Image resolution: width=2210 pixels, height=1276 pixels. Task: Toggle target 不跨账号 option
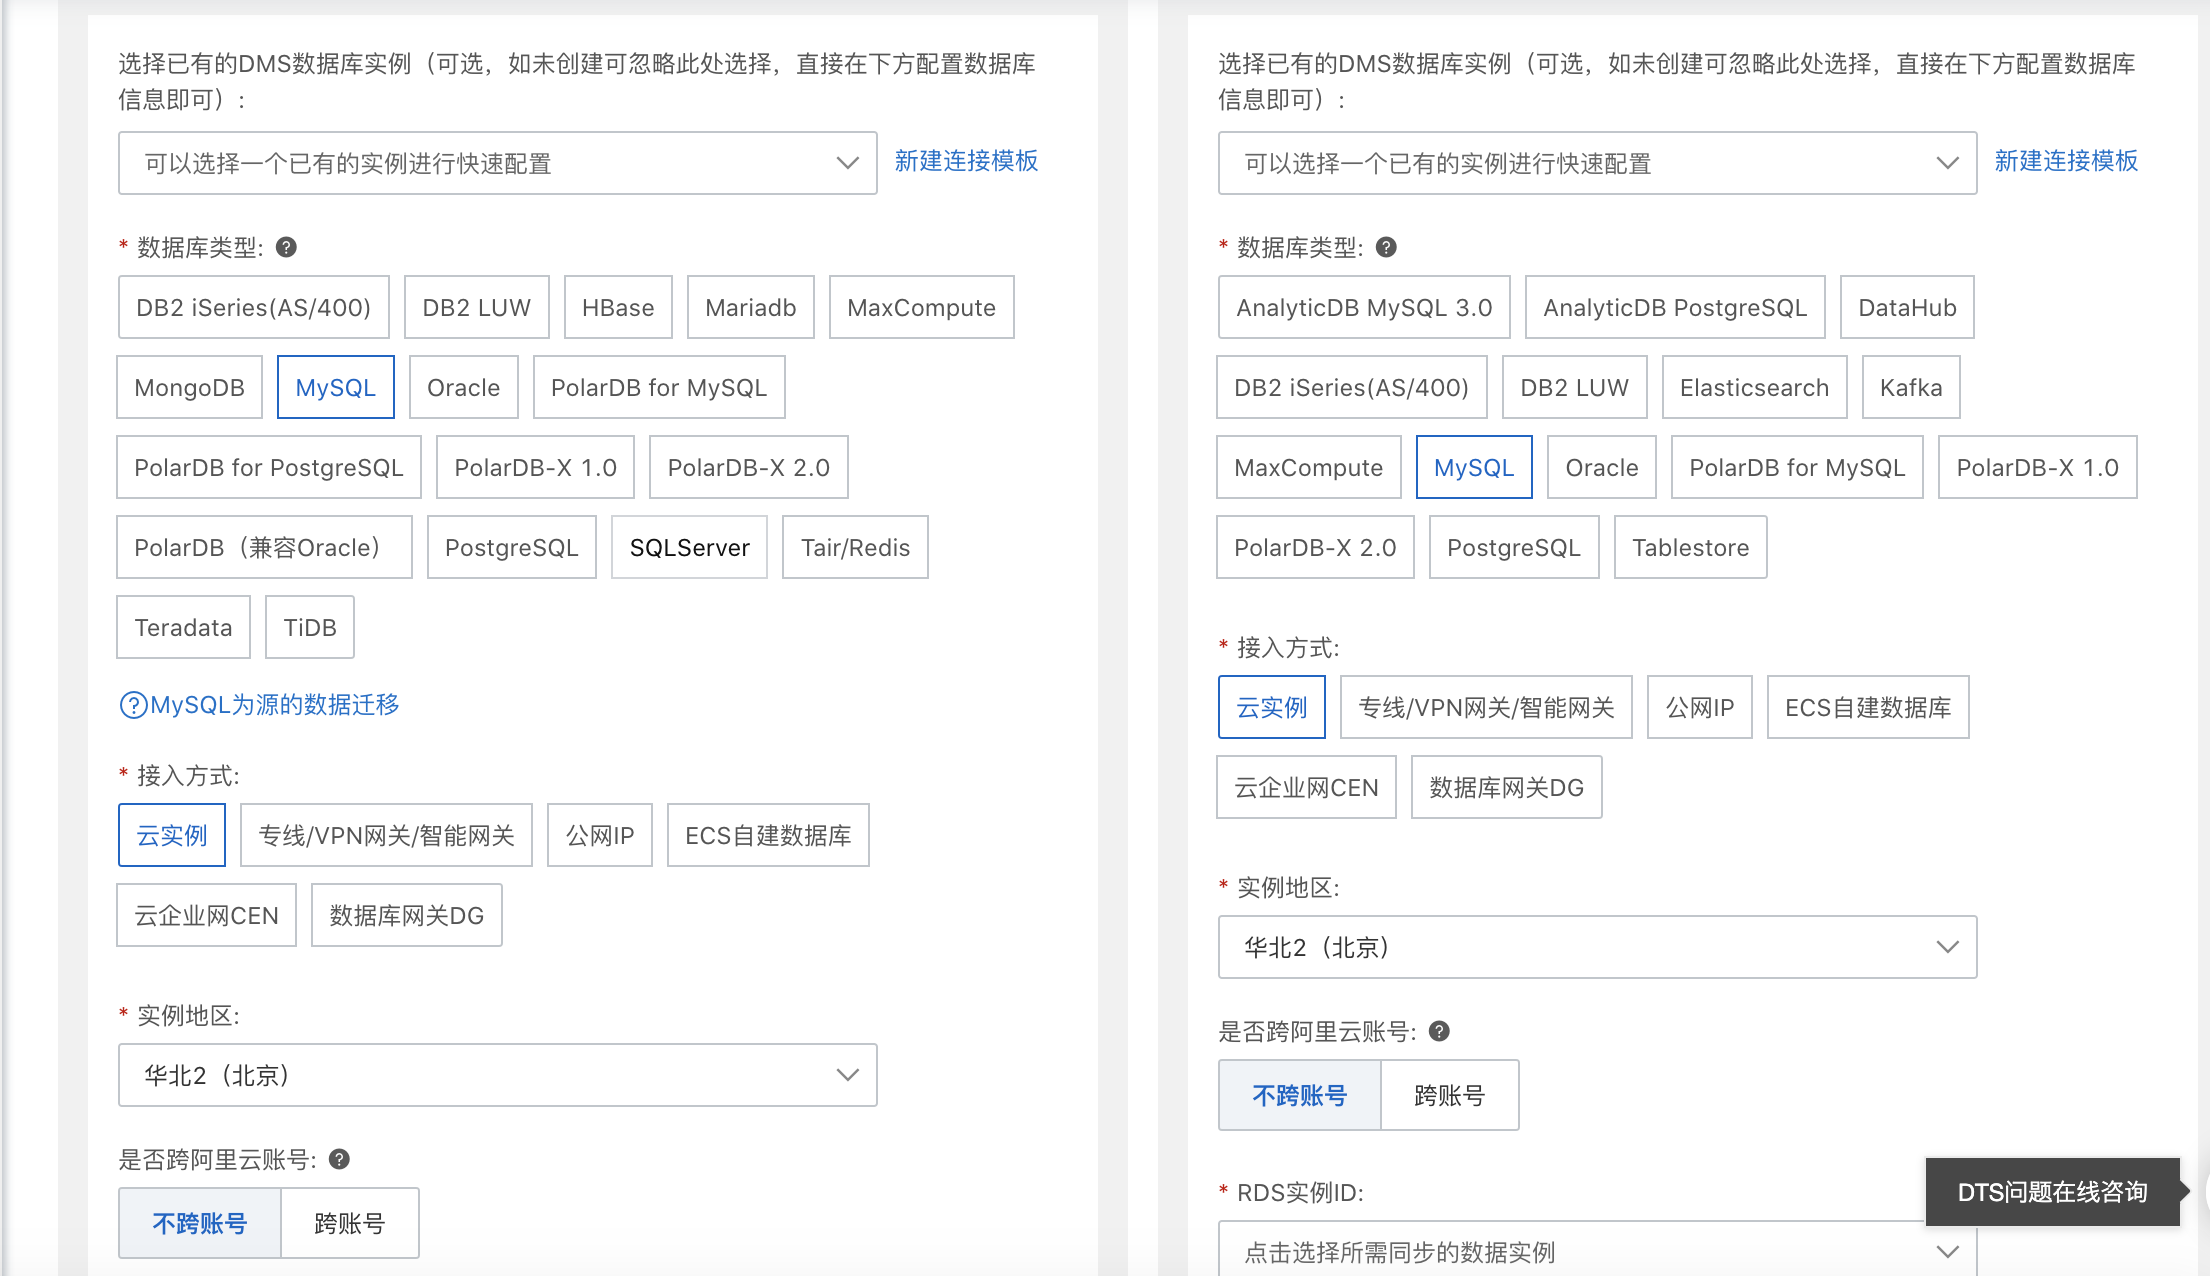[x=1300, y=1095]
